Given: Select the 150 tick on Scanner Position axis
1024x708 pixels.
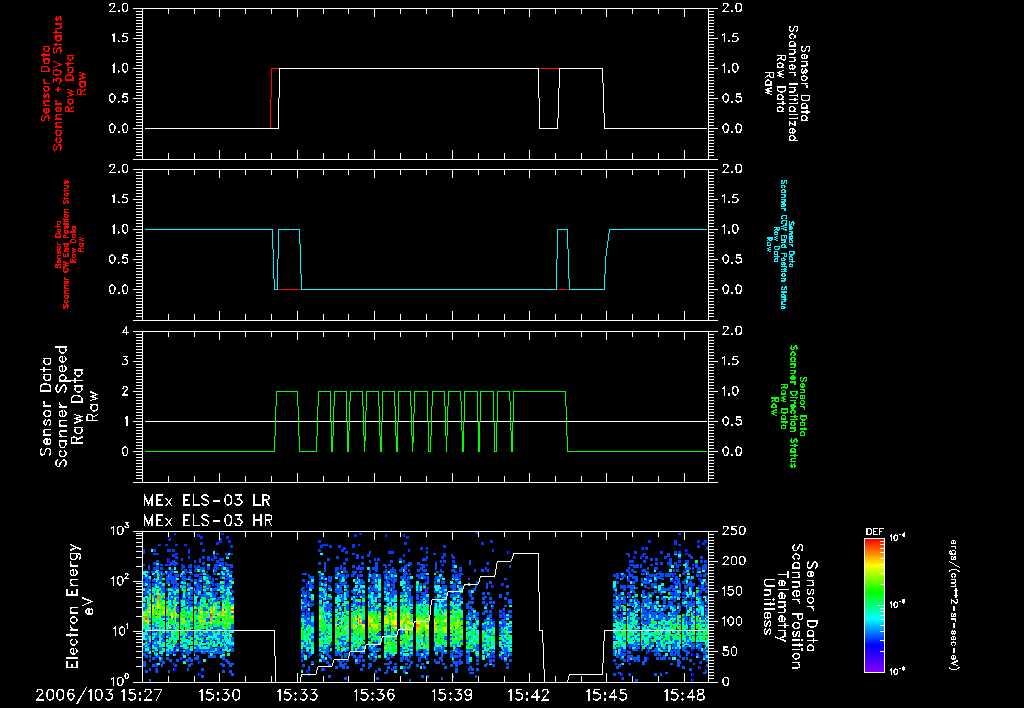Looking at the screenshot, I should click(732, 591).
